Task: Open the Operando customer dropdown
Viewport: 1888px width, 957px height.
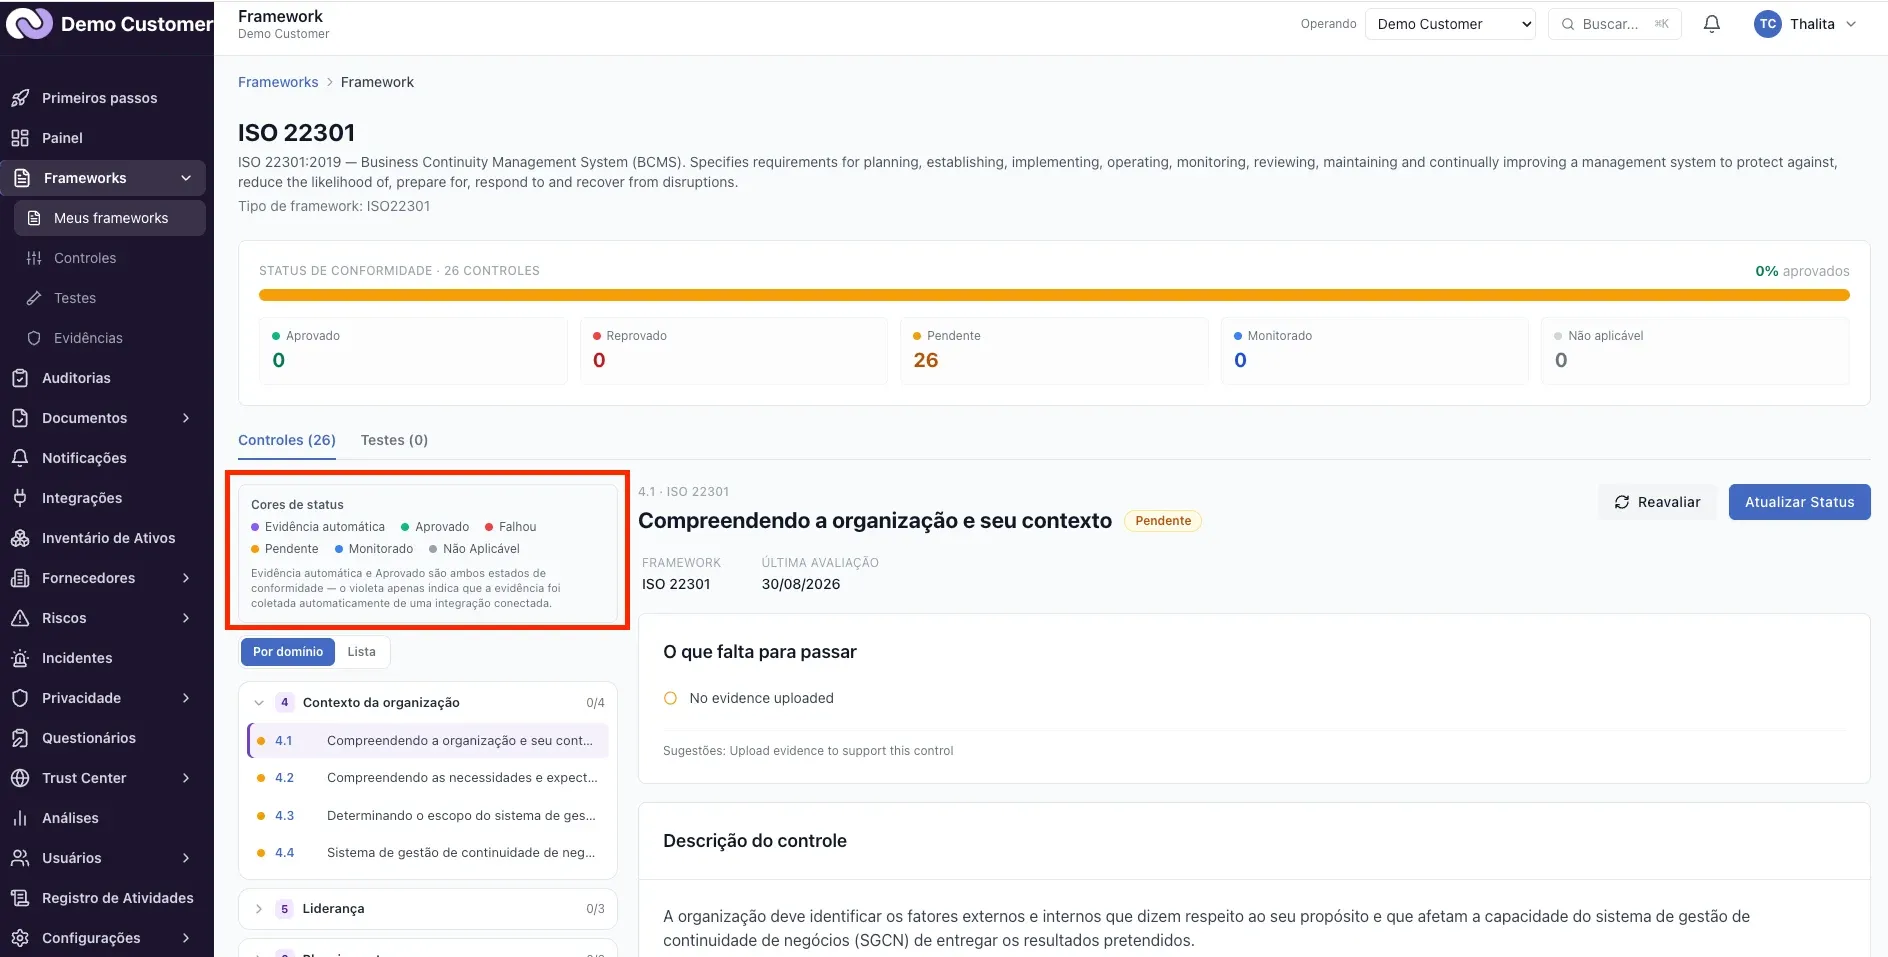Action: [x=1450, y=24]
